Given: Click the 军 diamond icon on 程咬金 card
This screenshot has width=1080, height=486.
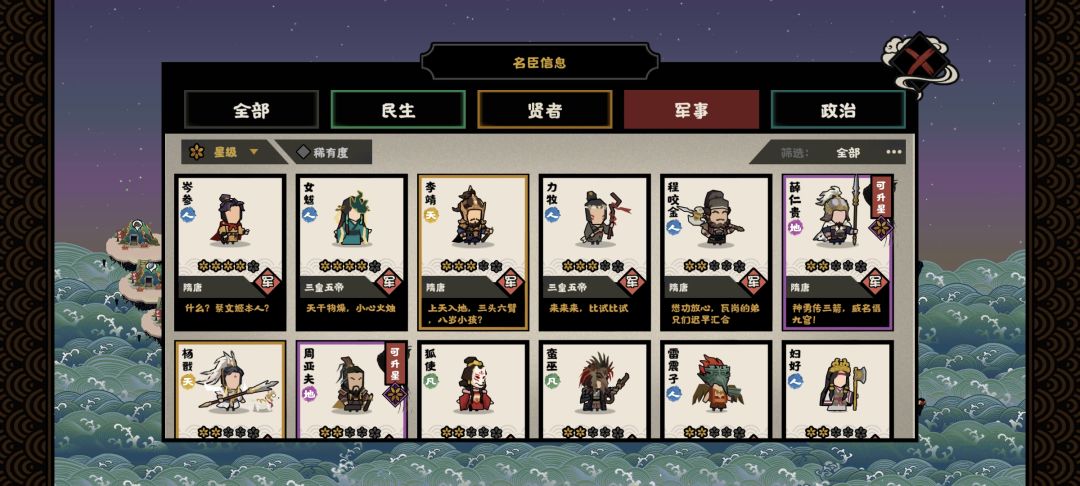Looking at the screenshot, I should [752, 282].
